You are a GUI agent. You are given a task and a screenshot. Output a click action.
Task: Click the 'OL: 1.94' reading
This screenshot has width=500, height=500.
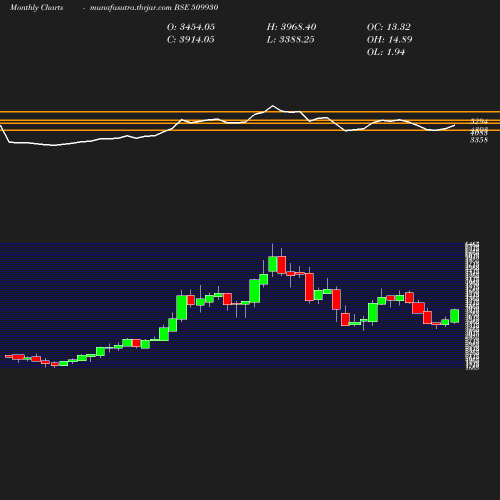click(386, 52)
